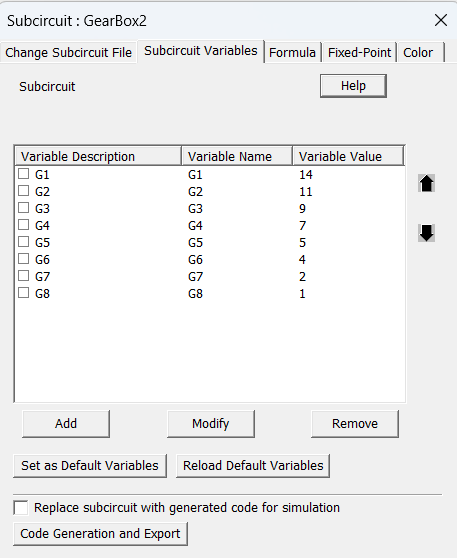
Task: Click Reload Default Variables
Action: [253, 466]
